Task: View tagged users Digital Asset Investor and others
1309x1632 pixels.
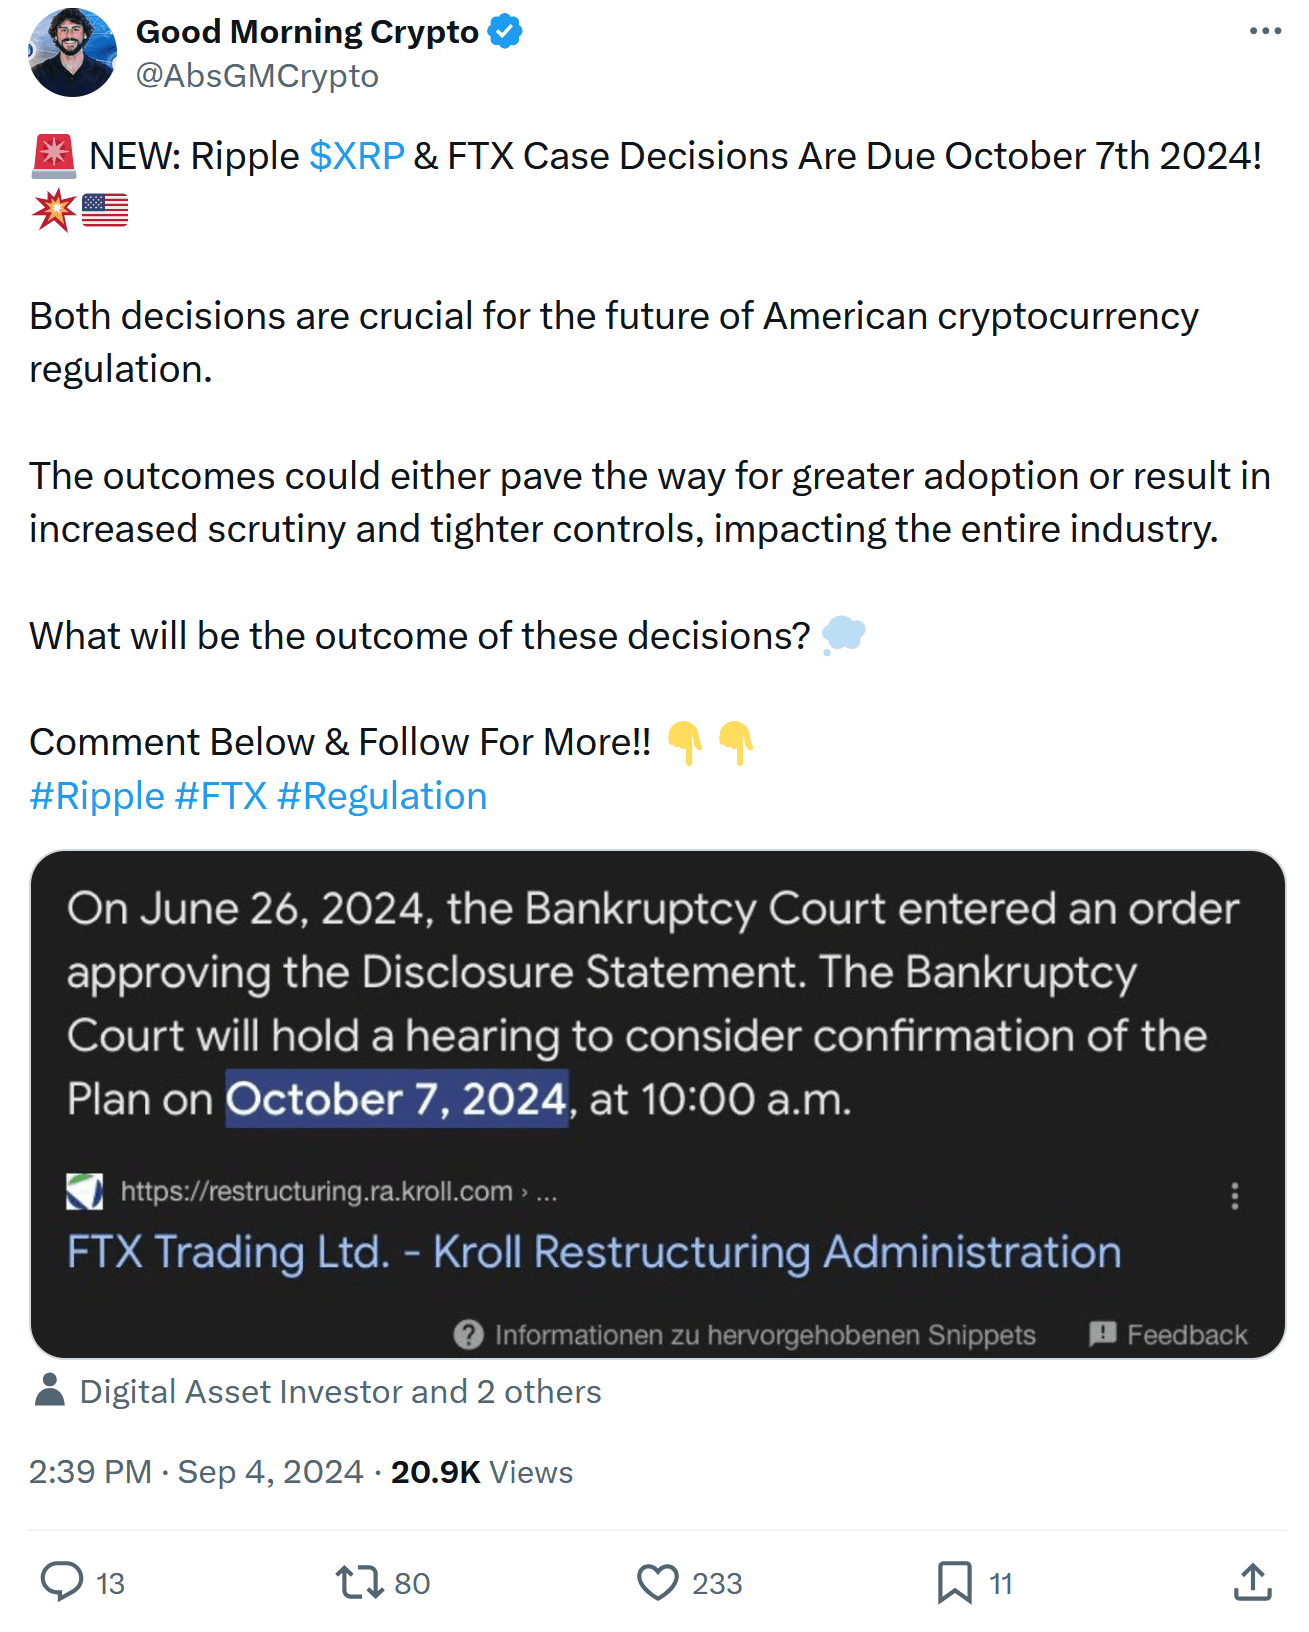Action: tap(340, 1391)
